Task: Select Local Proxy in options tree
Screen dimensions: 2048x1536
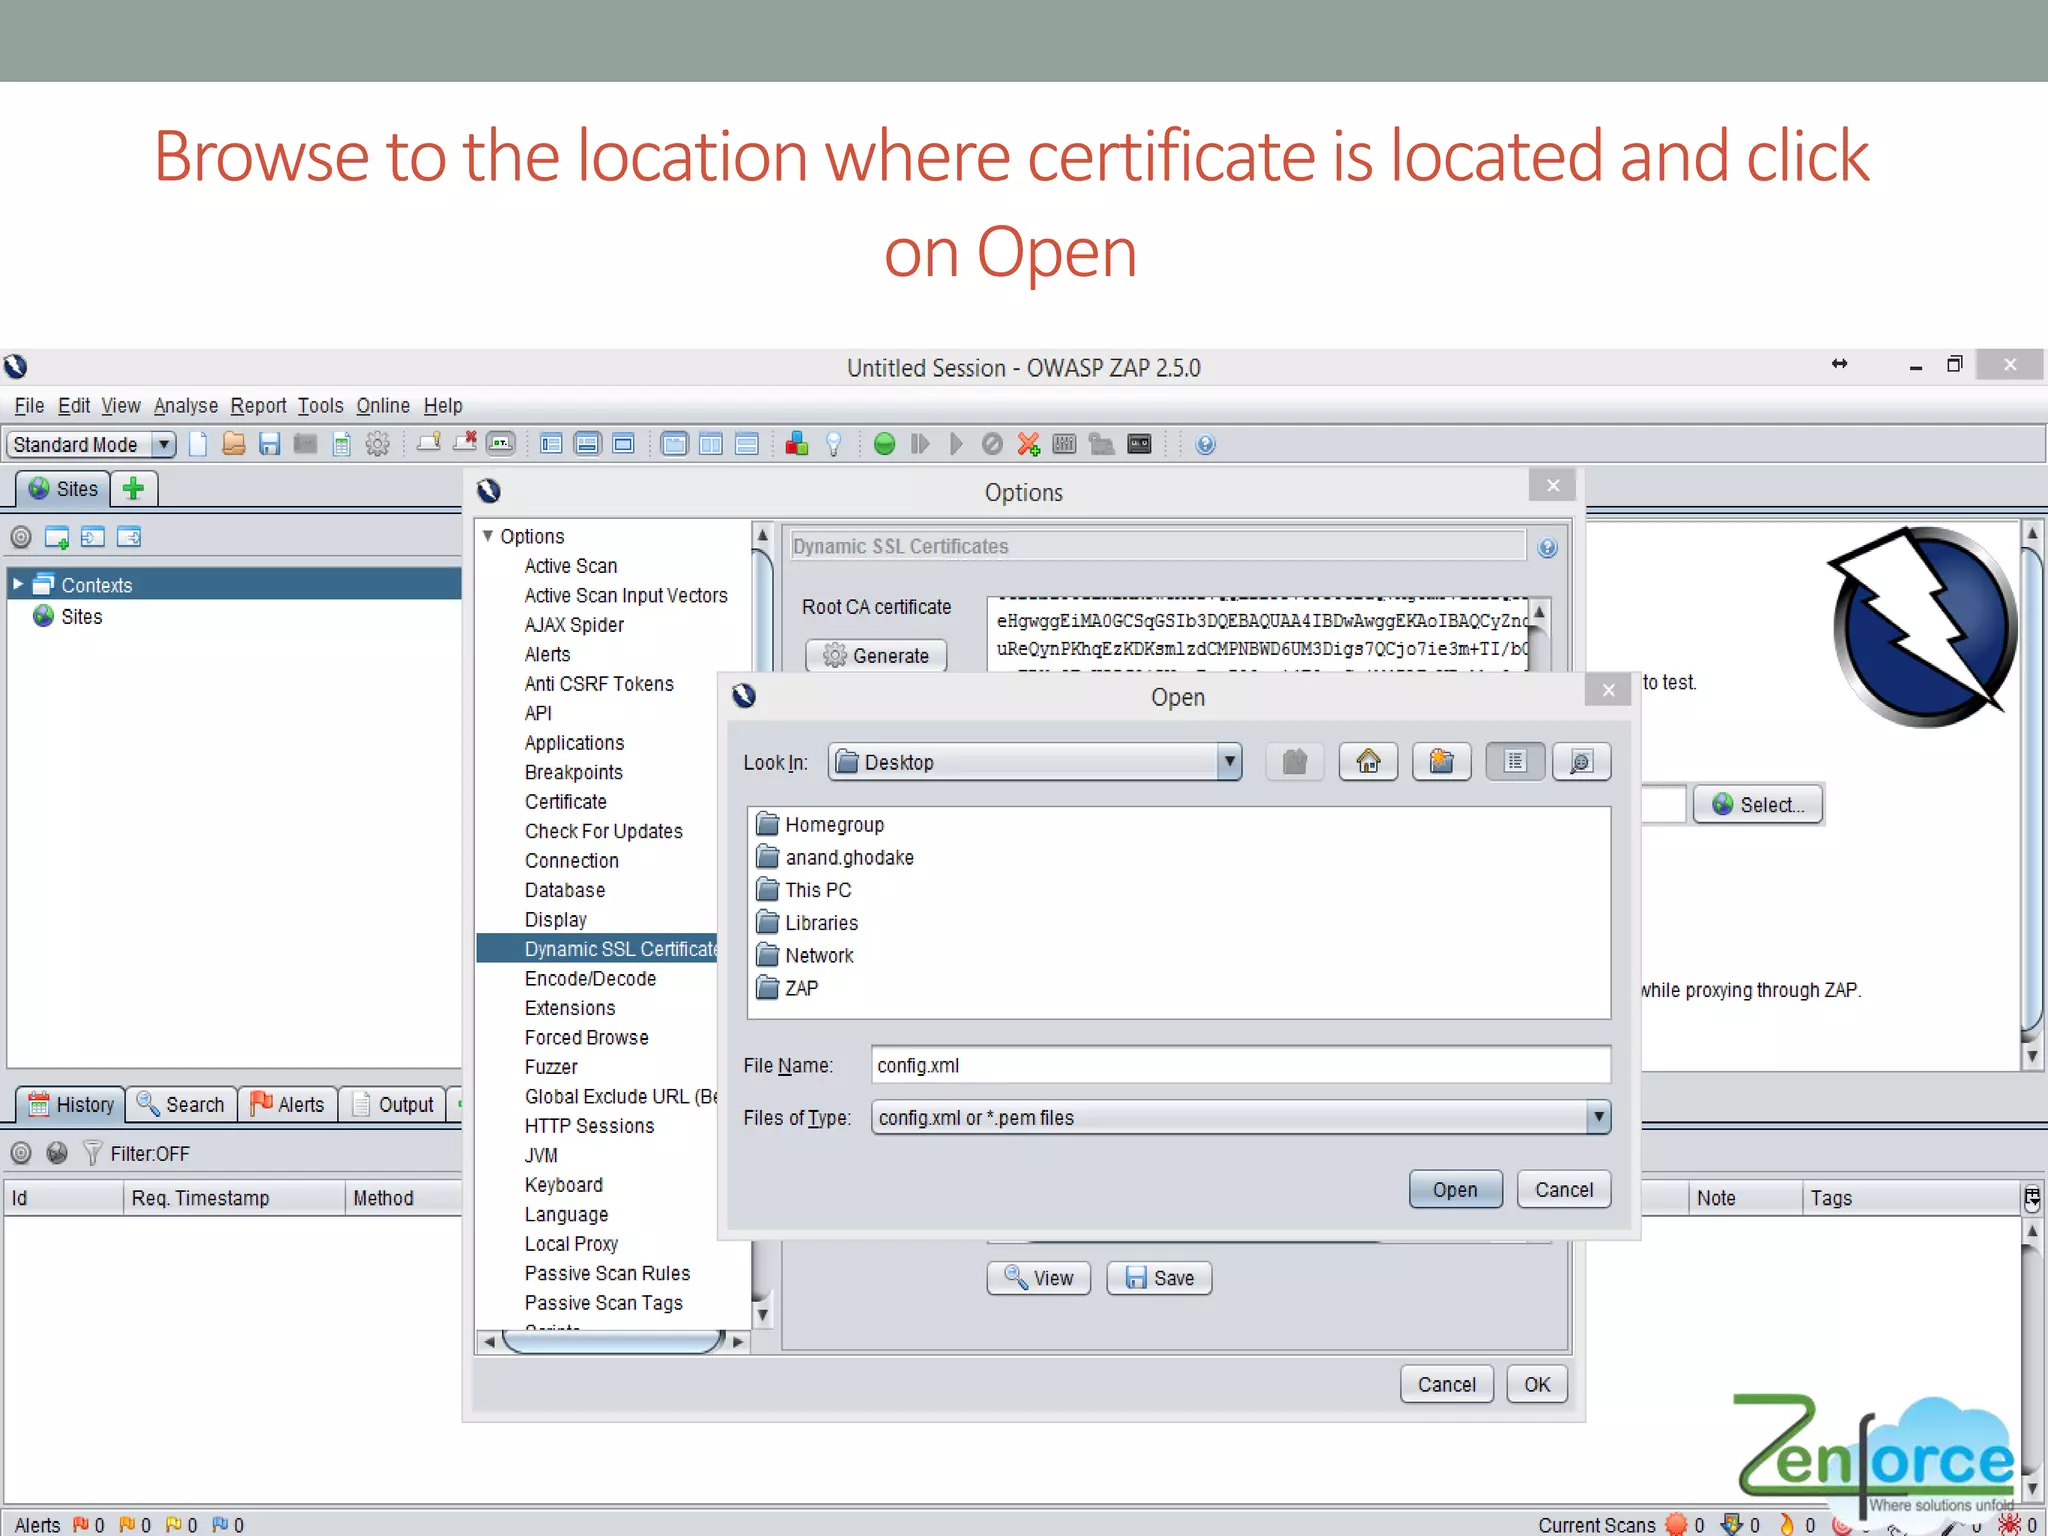Action: 571,1244
